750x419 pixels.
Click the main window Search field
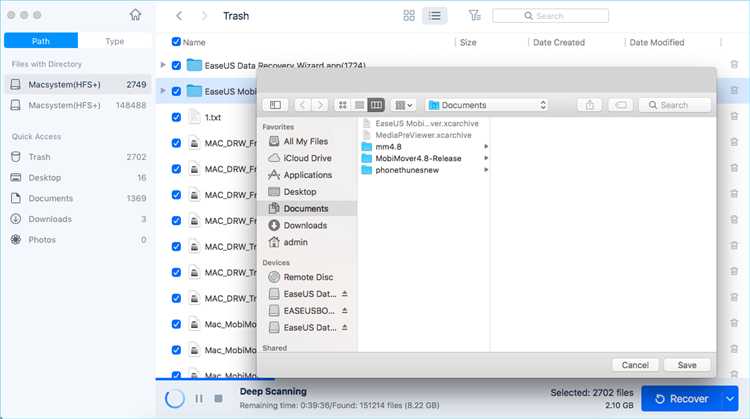pos(551,16)
